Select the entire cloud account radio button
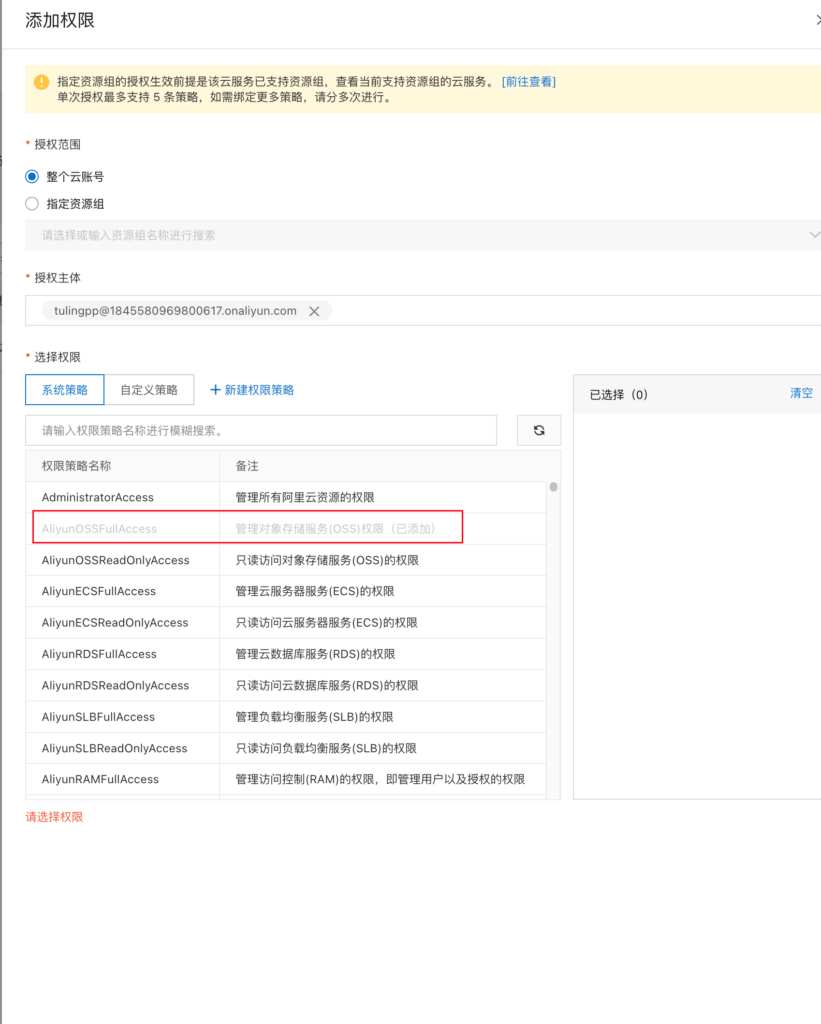Viewport: 821px width, 1024px height. click(32, 176)
